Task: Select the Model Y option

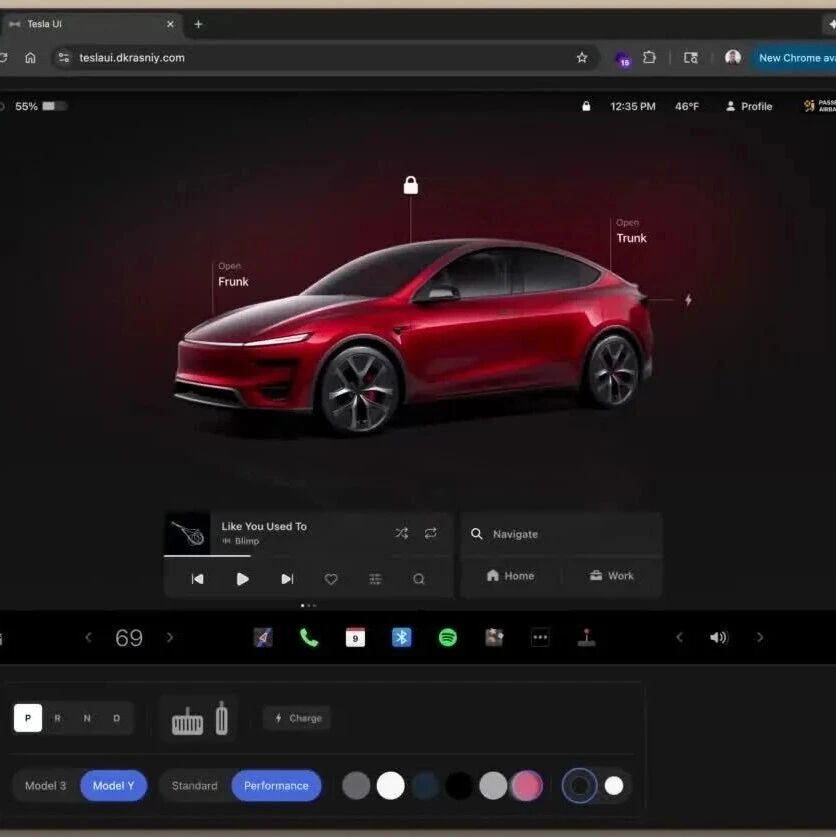Action: [113, 786]
